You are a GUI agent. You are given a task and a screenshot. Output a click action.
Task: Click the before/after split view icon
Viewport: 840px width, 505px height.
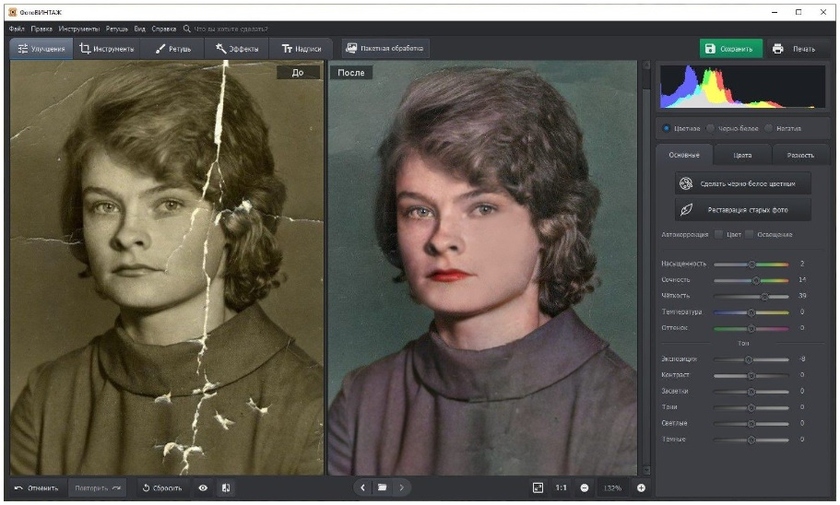[x=226, y=488]
